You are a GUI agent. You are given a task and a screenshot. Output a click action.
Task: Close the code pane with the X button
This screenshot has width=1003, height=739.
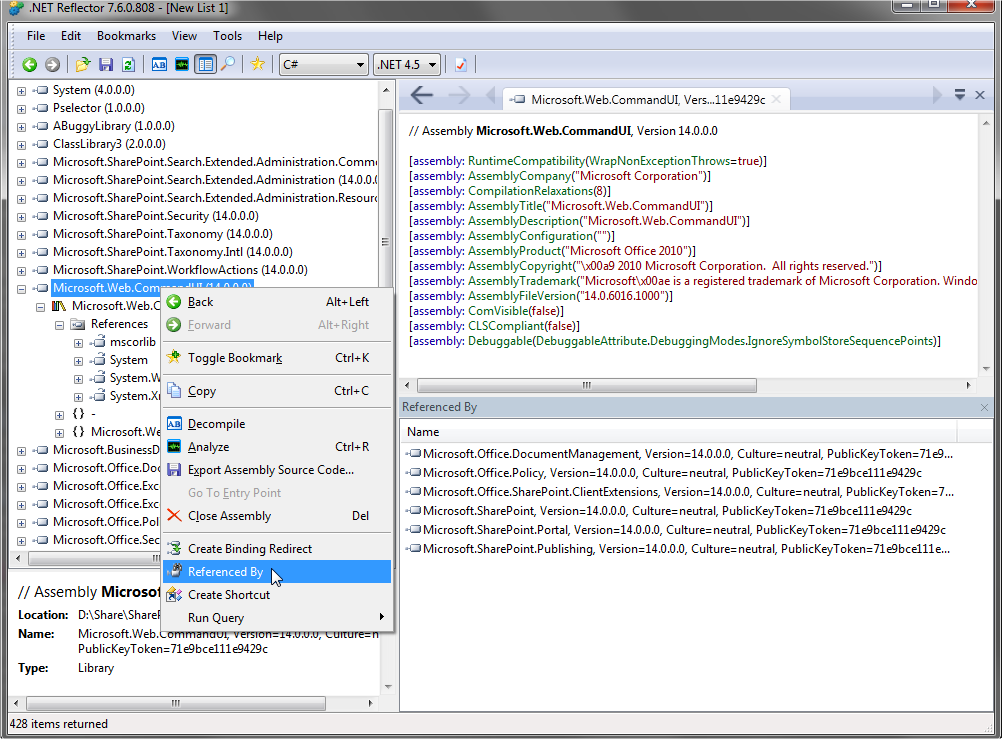[x=979, y=95]
